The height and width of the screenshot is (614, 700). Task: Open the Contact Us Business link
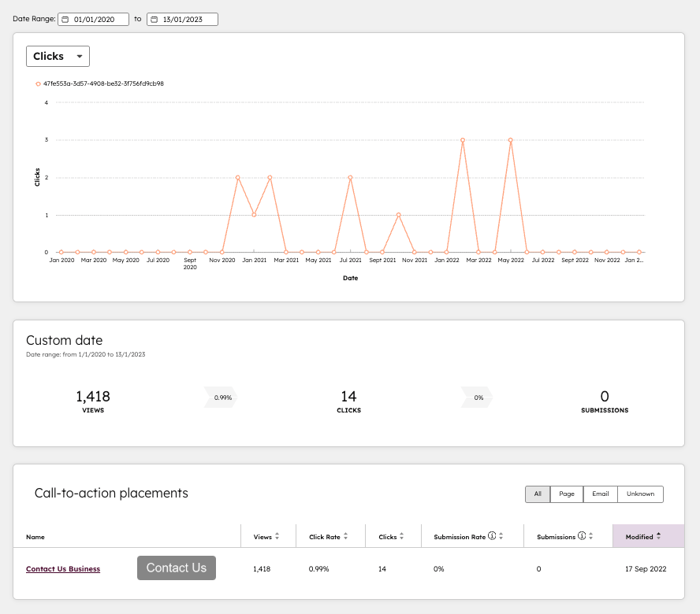point(63,569)
